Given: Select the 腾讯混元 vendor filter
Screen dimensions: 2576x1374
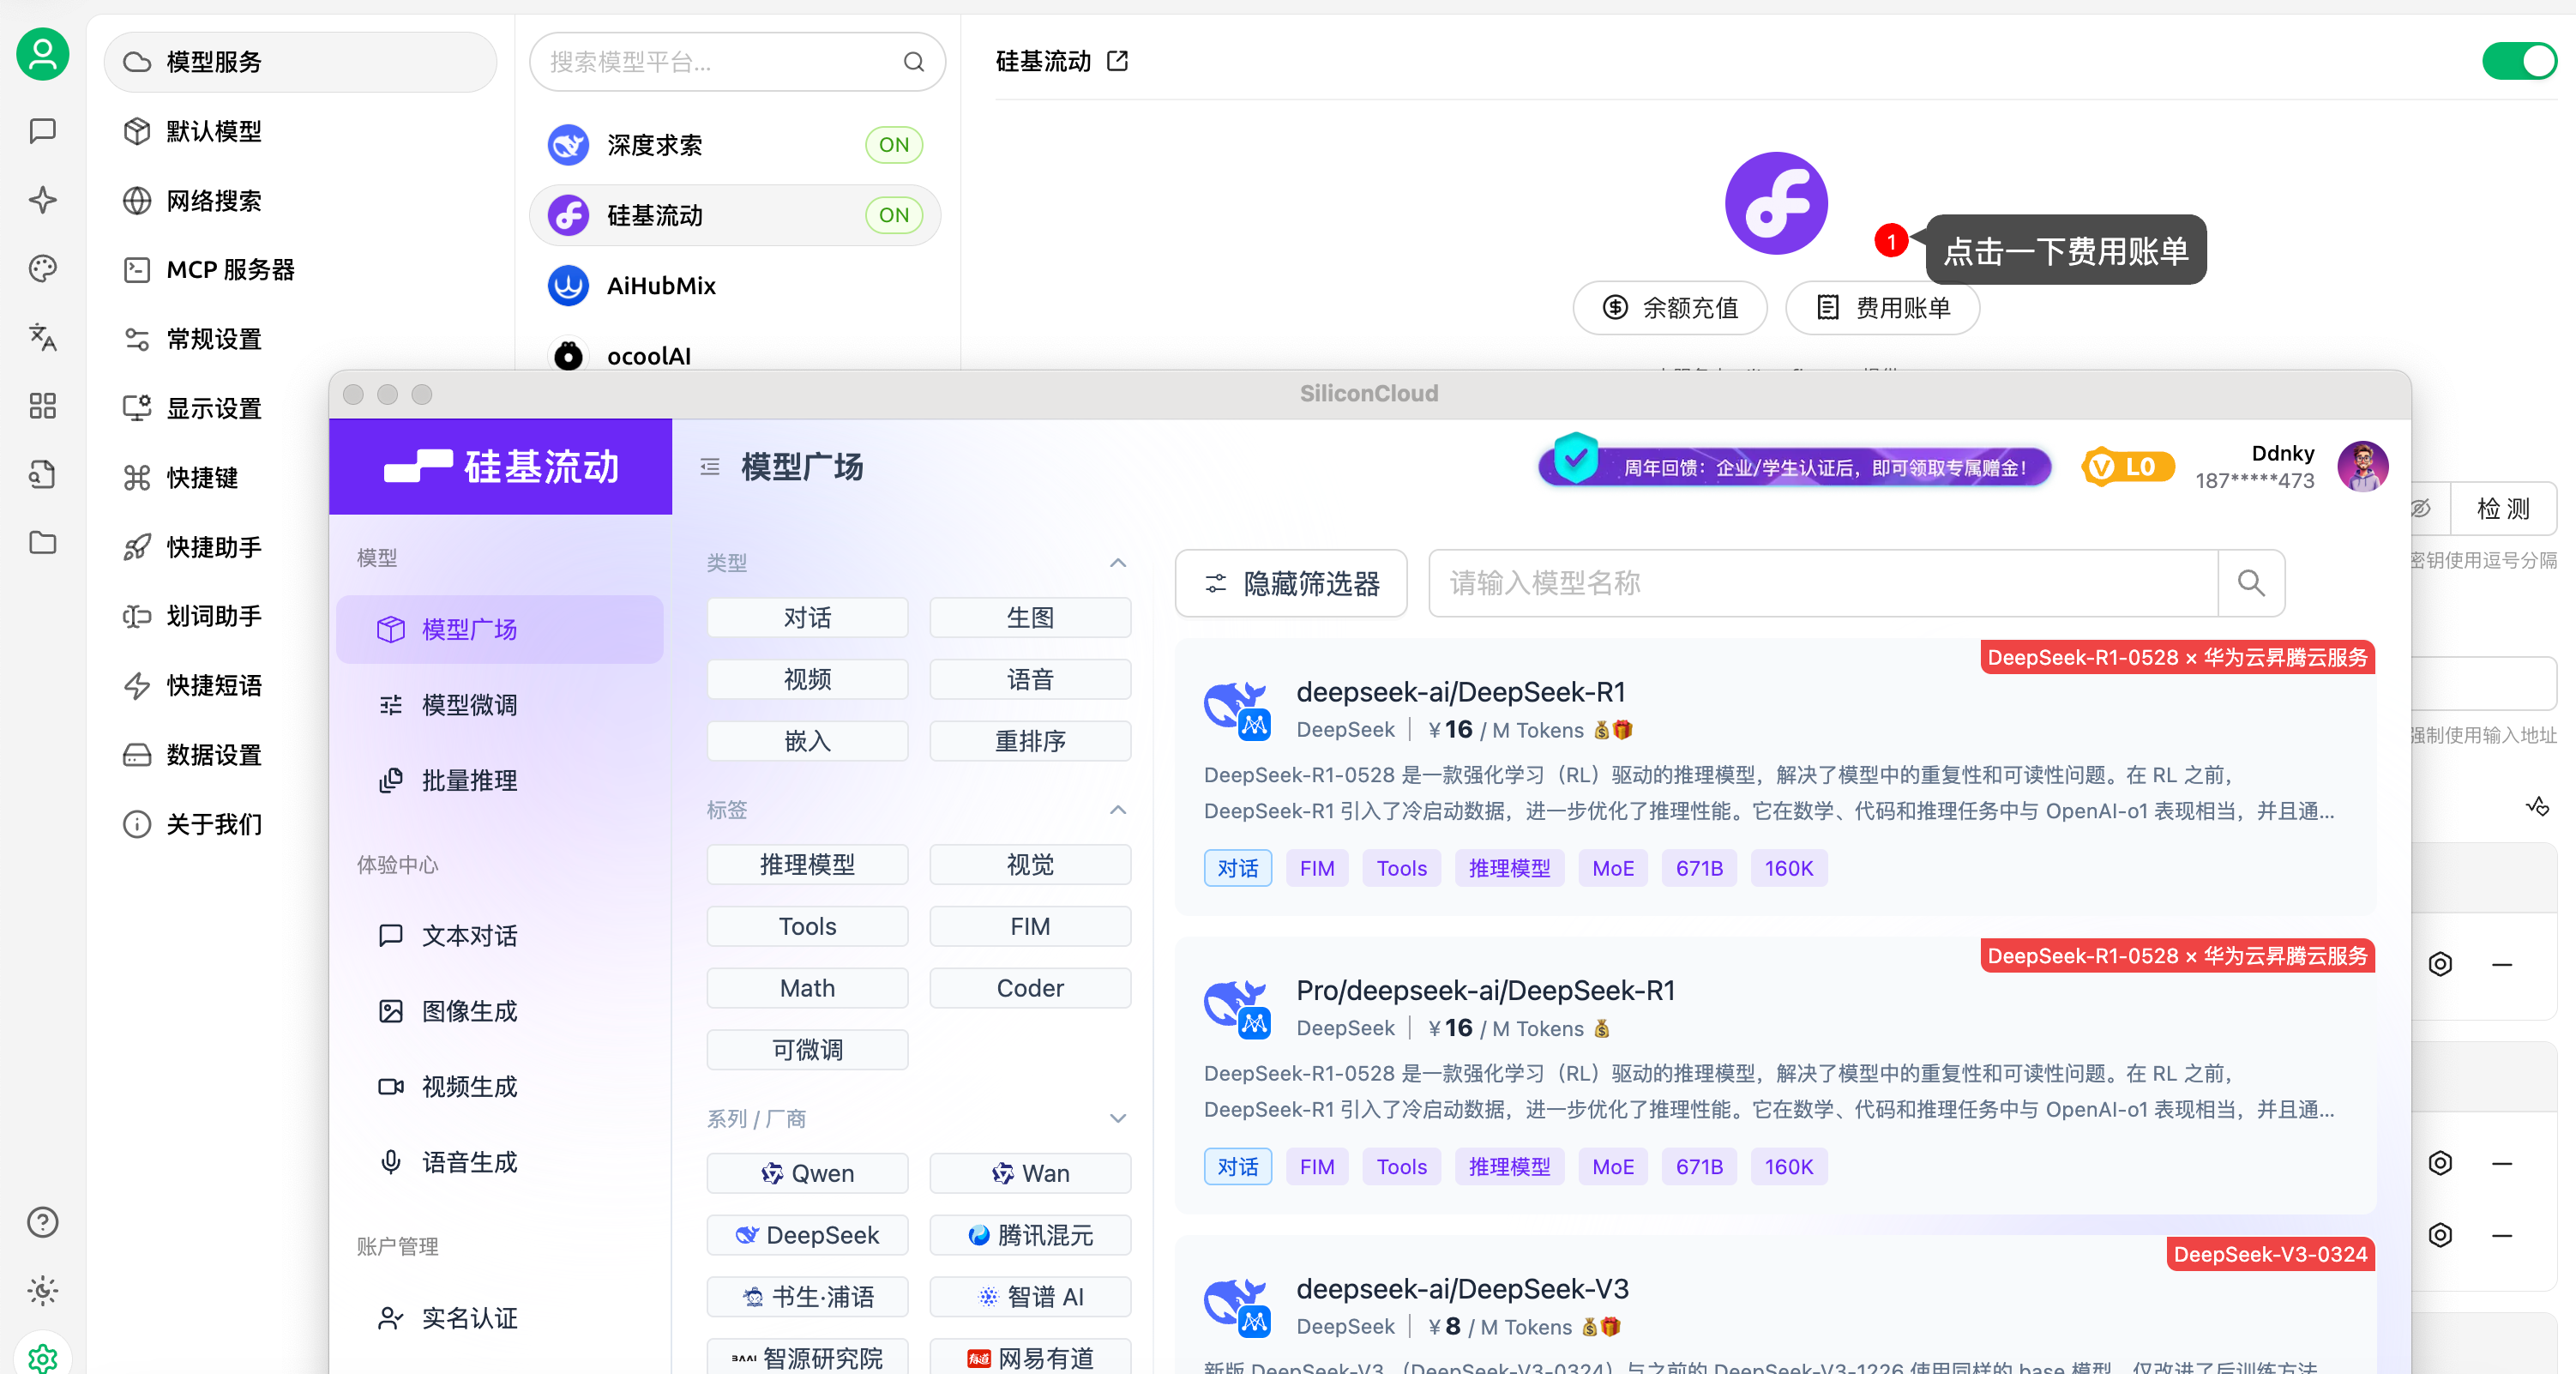Looking at the screenshot, I should [x=1030, y=1235].
